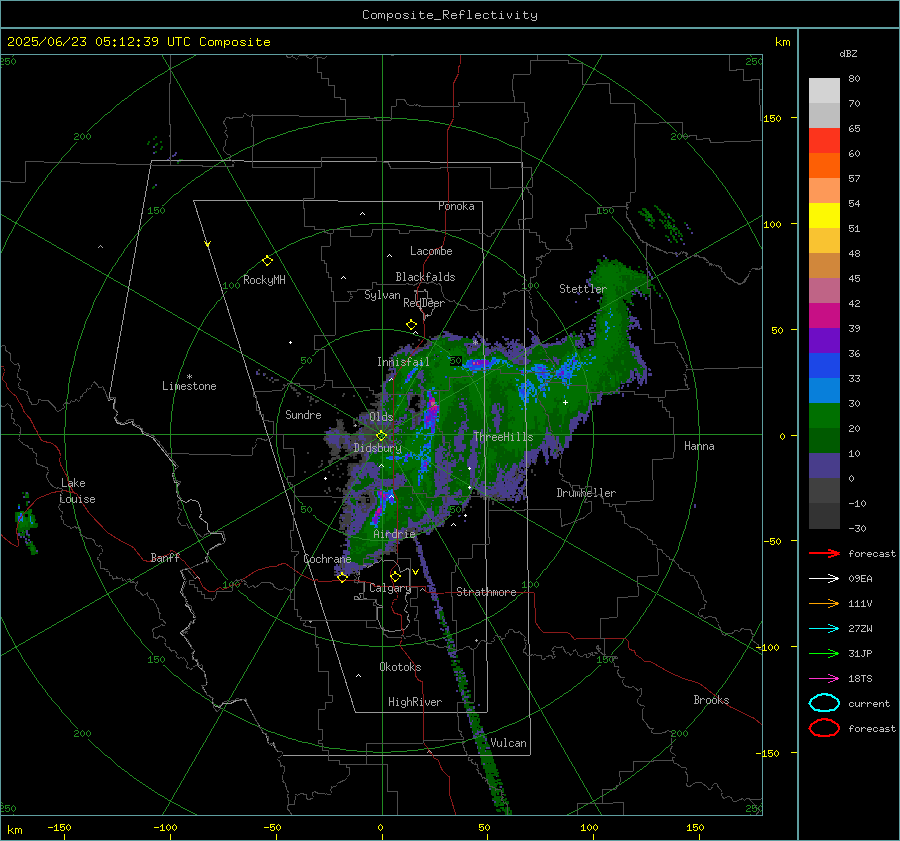Image resolution: width=900 pixels, height=841 pixels.
Task: Click the yellow diamond marker near RedDeer
Action: pos(411,325)
